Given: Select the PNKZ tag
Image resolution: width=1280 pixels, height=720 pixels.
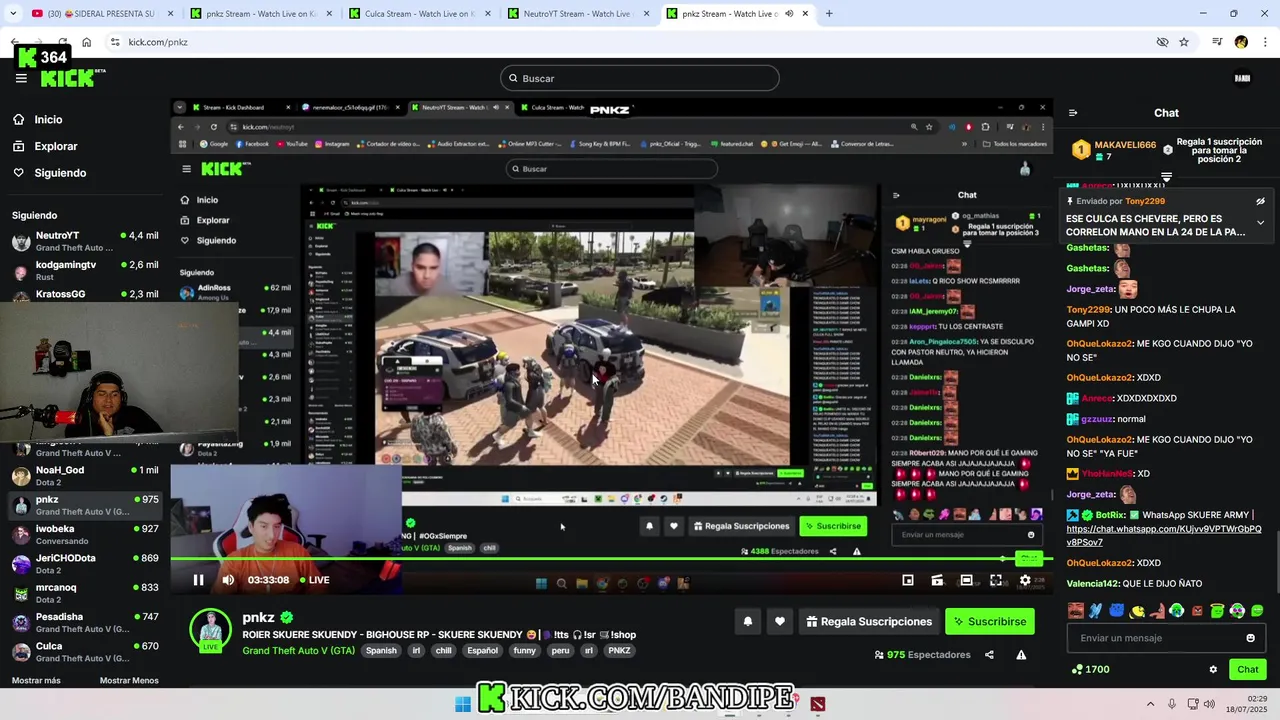Looking at the screenshot, I should [x=620, y=650].
